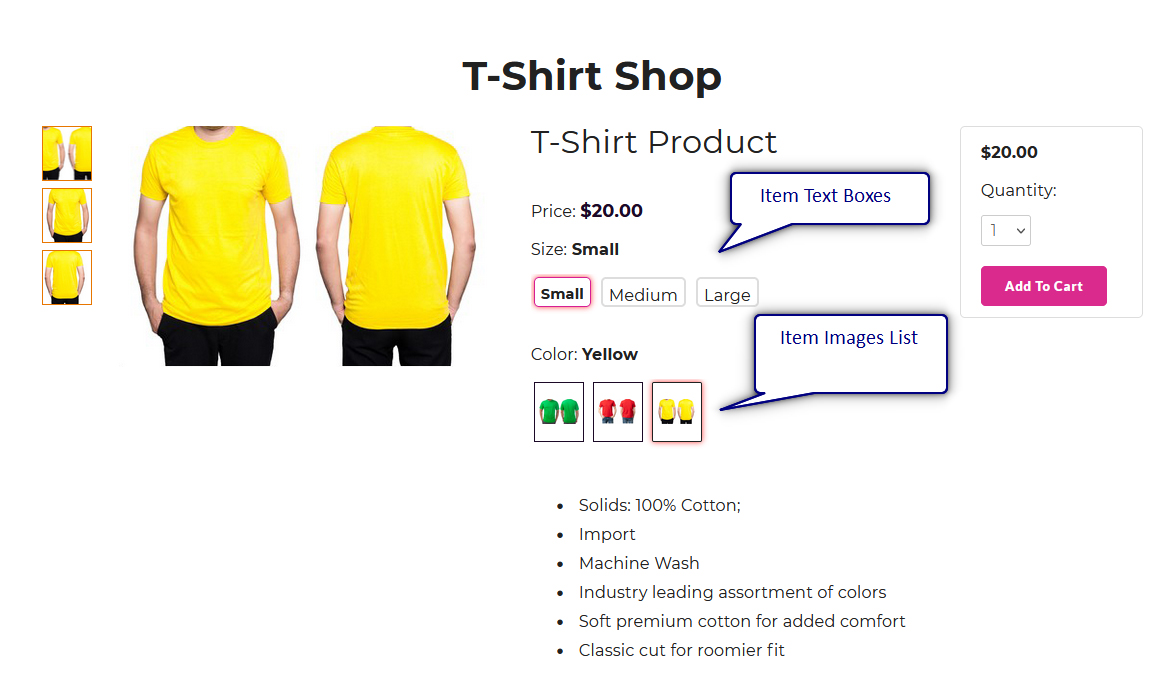Choose the Small size option
Viewport: 1149px width, 673px height.
point(562,293)
